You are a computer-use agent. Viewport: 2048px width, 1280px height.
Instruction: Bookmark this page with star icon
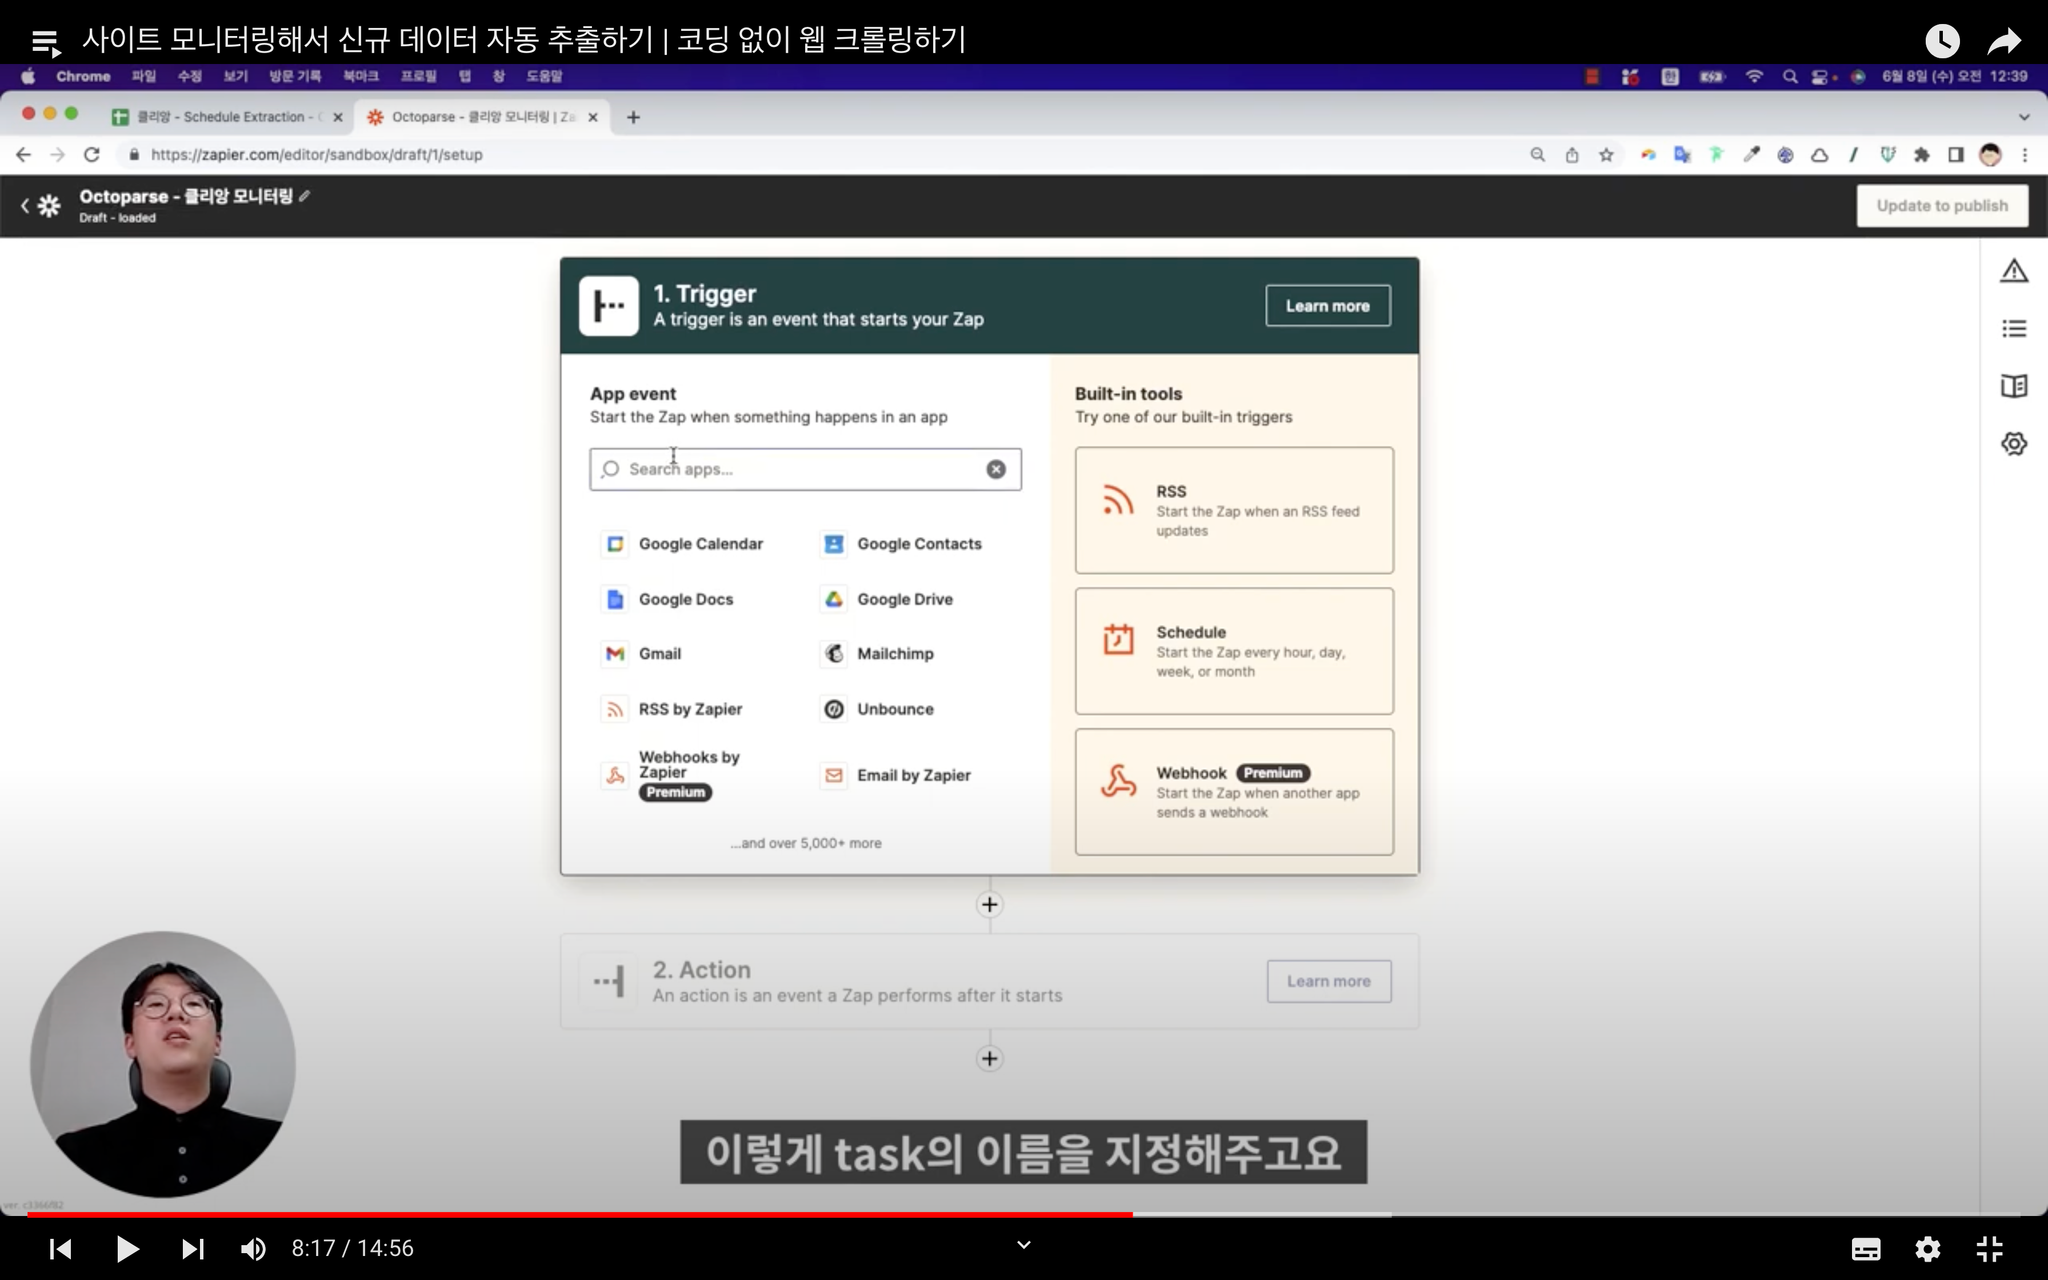1606,155
